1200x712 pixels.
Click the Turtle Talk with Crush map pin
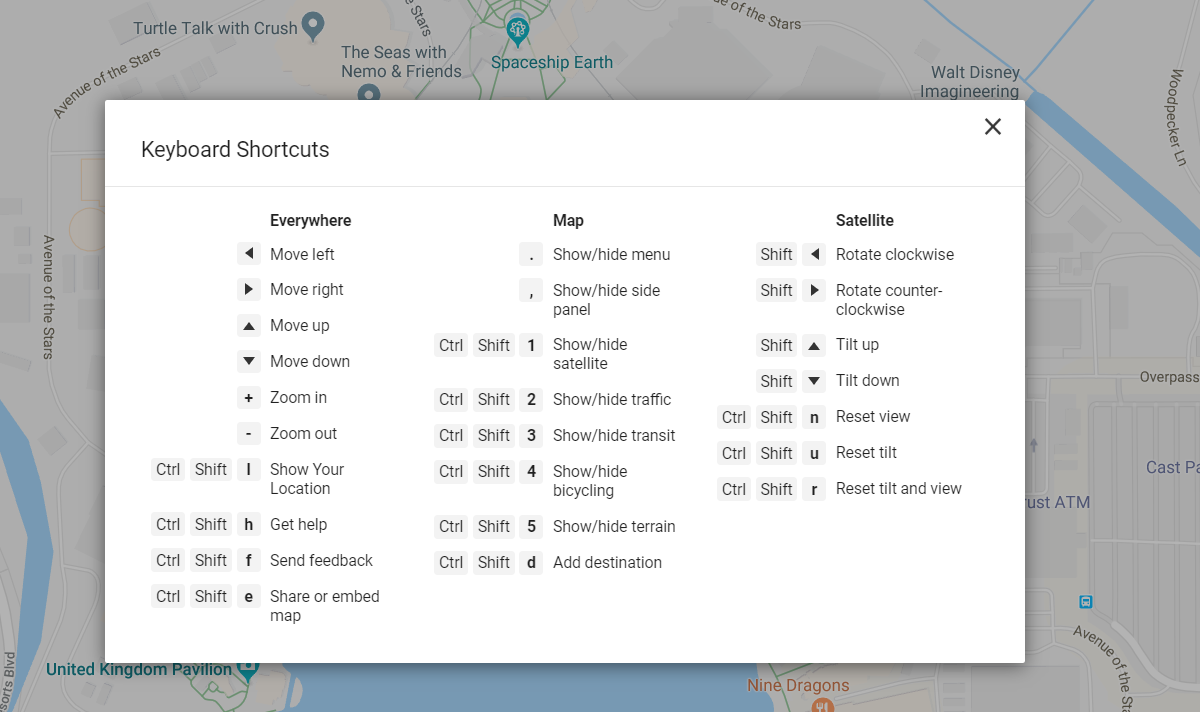313,26
